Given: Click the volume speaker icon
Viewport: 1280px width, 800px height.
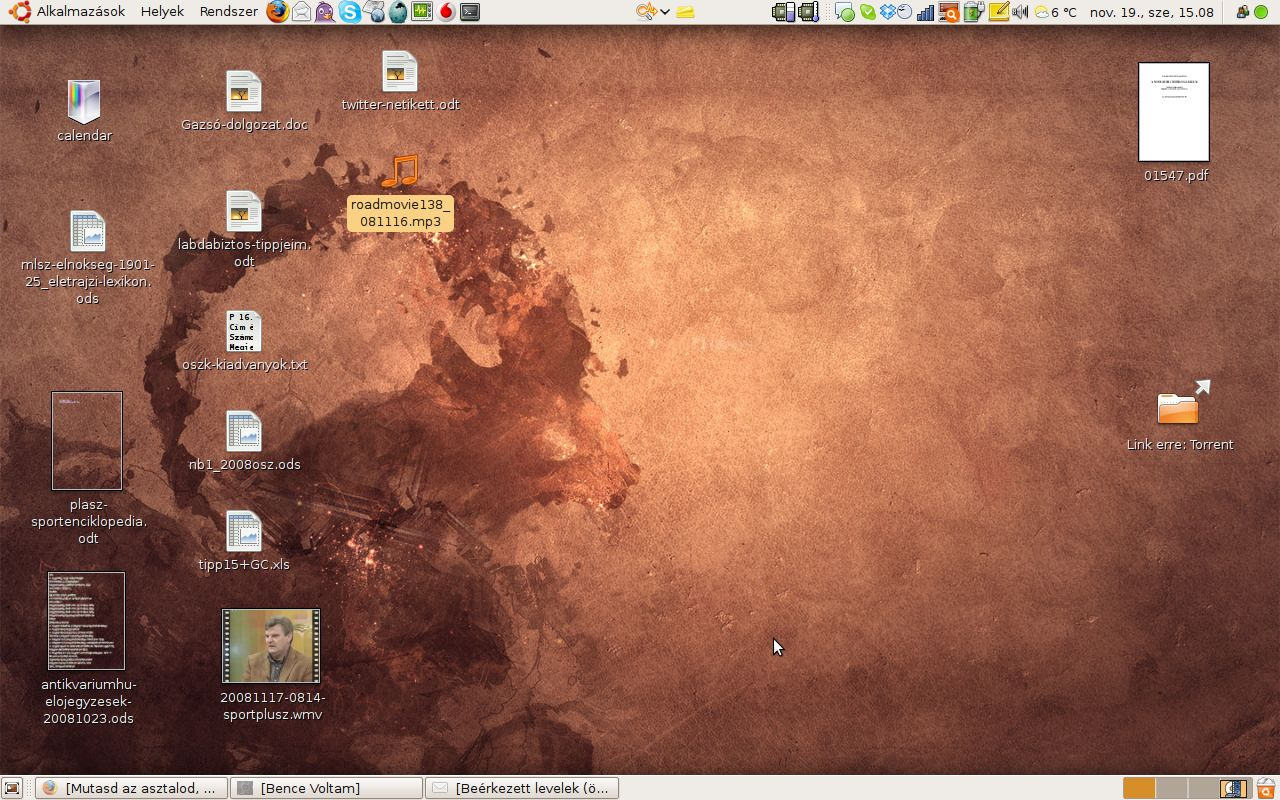Looking at the screenshot, I should pyautogui.click(x=1020, y=12).
